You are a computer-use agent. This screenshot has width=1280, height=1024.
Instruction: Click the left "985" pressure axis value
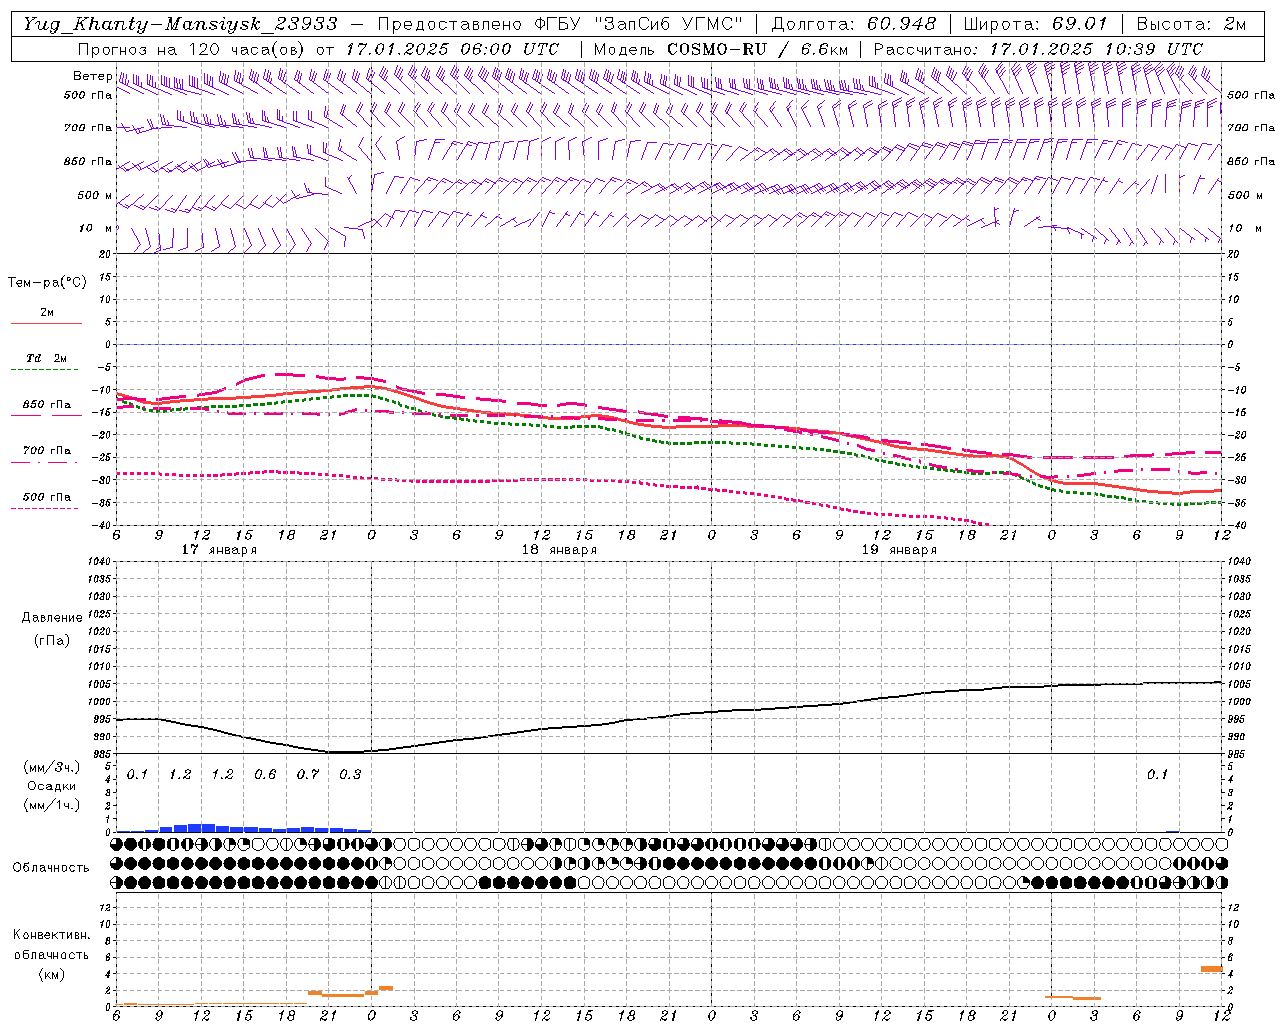tap(103, 754)
